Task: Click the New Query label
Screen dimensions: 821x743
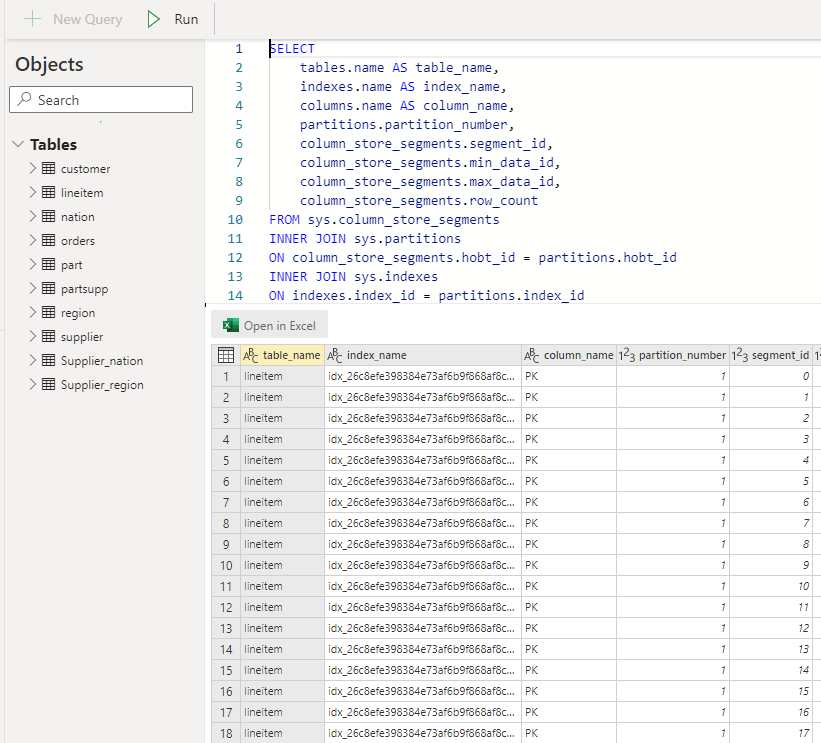Action: click(87, 19)
